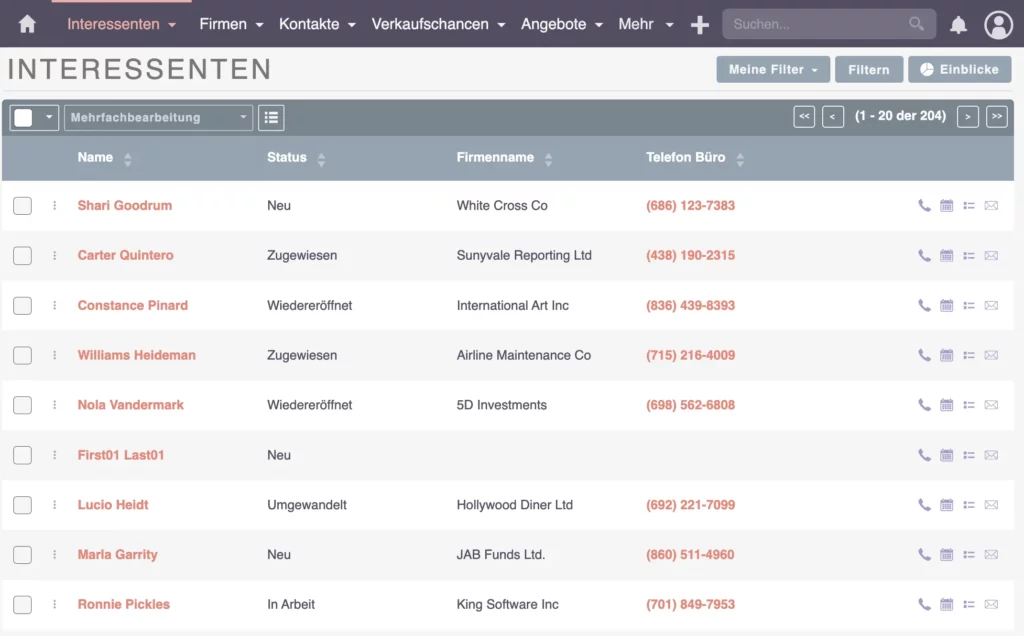
Task: Schedule a meeting for Constance Pinard
Action: click(946, 305)
